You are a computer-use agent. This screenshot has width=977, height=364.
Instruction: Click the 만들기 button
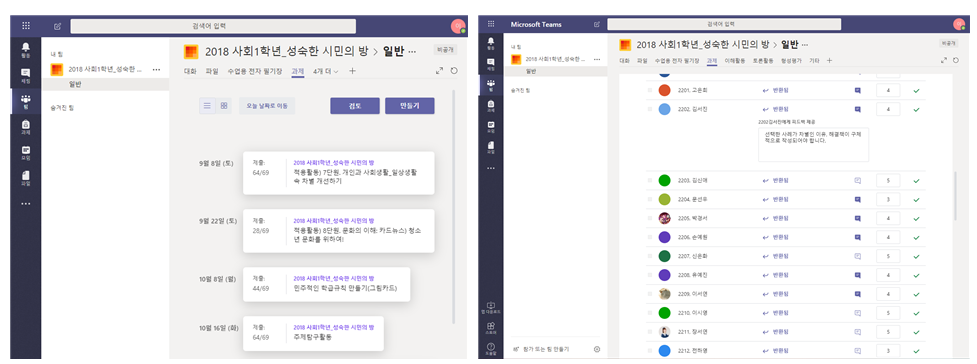tap(409, 106)
